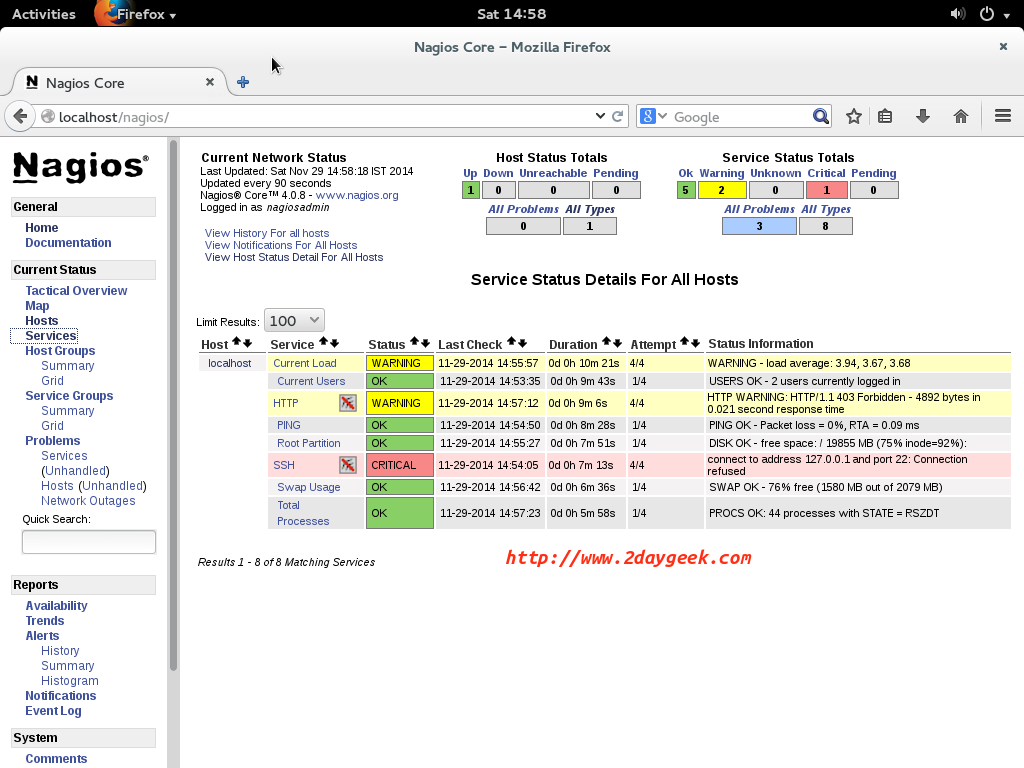Open Tactical Overview in the sidebar
Viewport: 1024px width, 768px height.
pyautogui.click(x=76, y=291)
